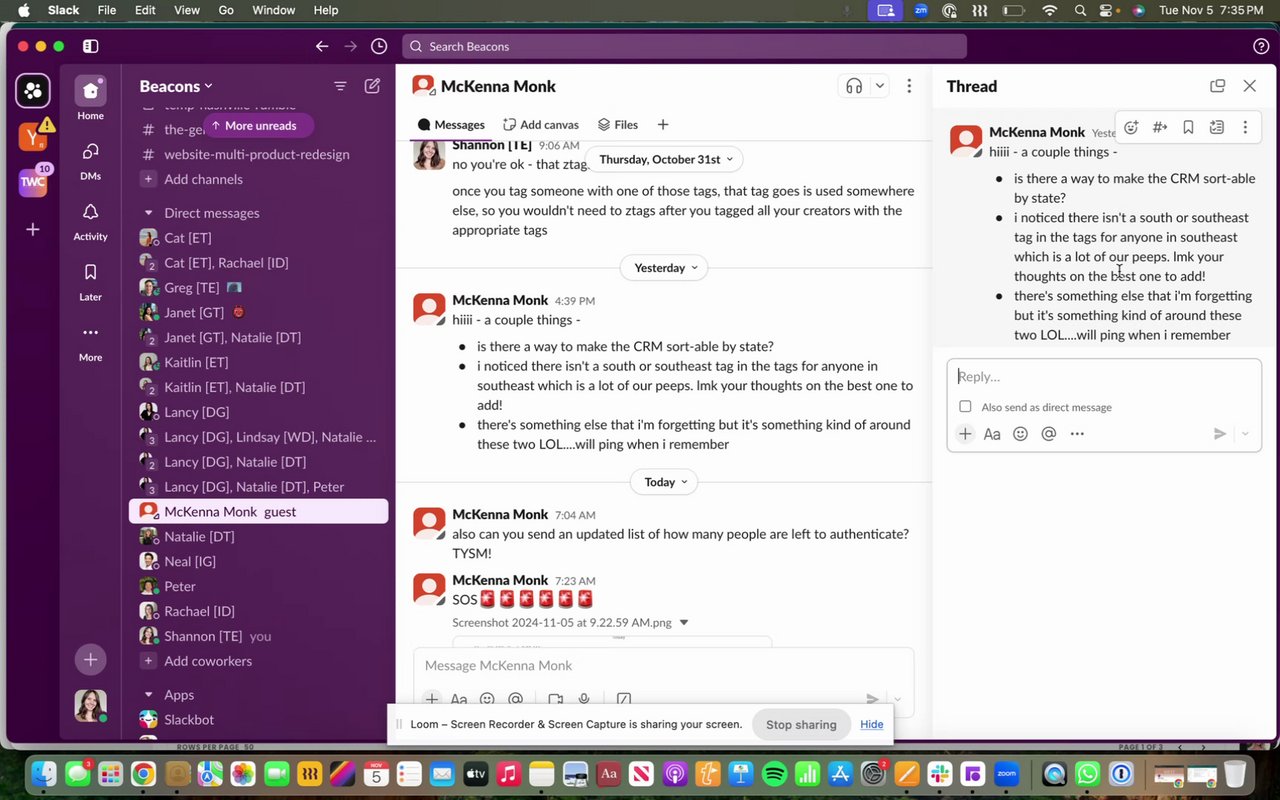Expand huddle options chevron

[x=880, y=86]
